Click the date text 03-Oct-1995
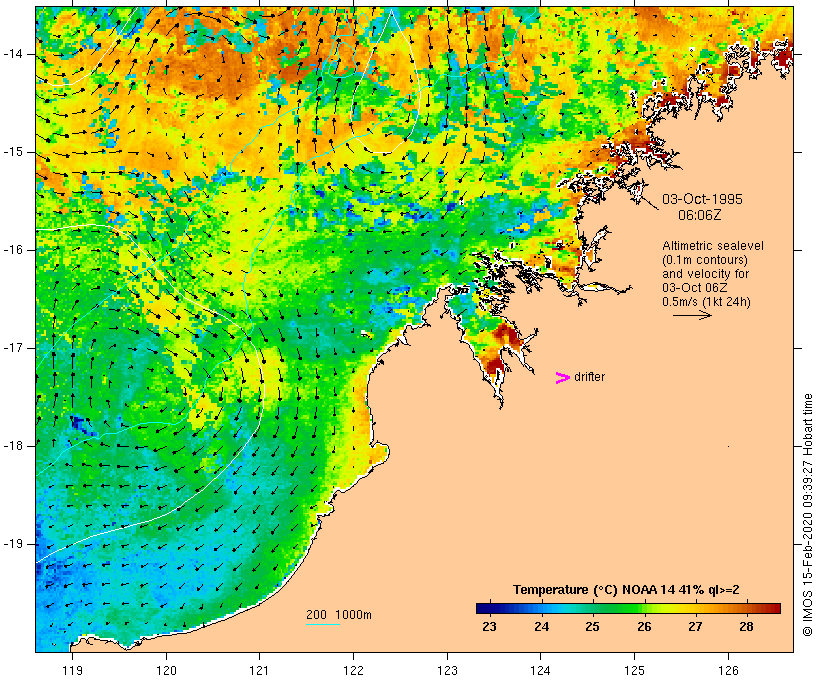The height and width of the screenshot is (680, 820). [x=702, y=199]
